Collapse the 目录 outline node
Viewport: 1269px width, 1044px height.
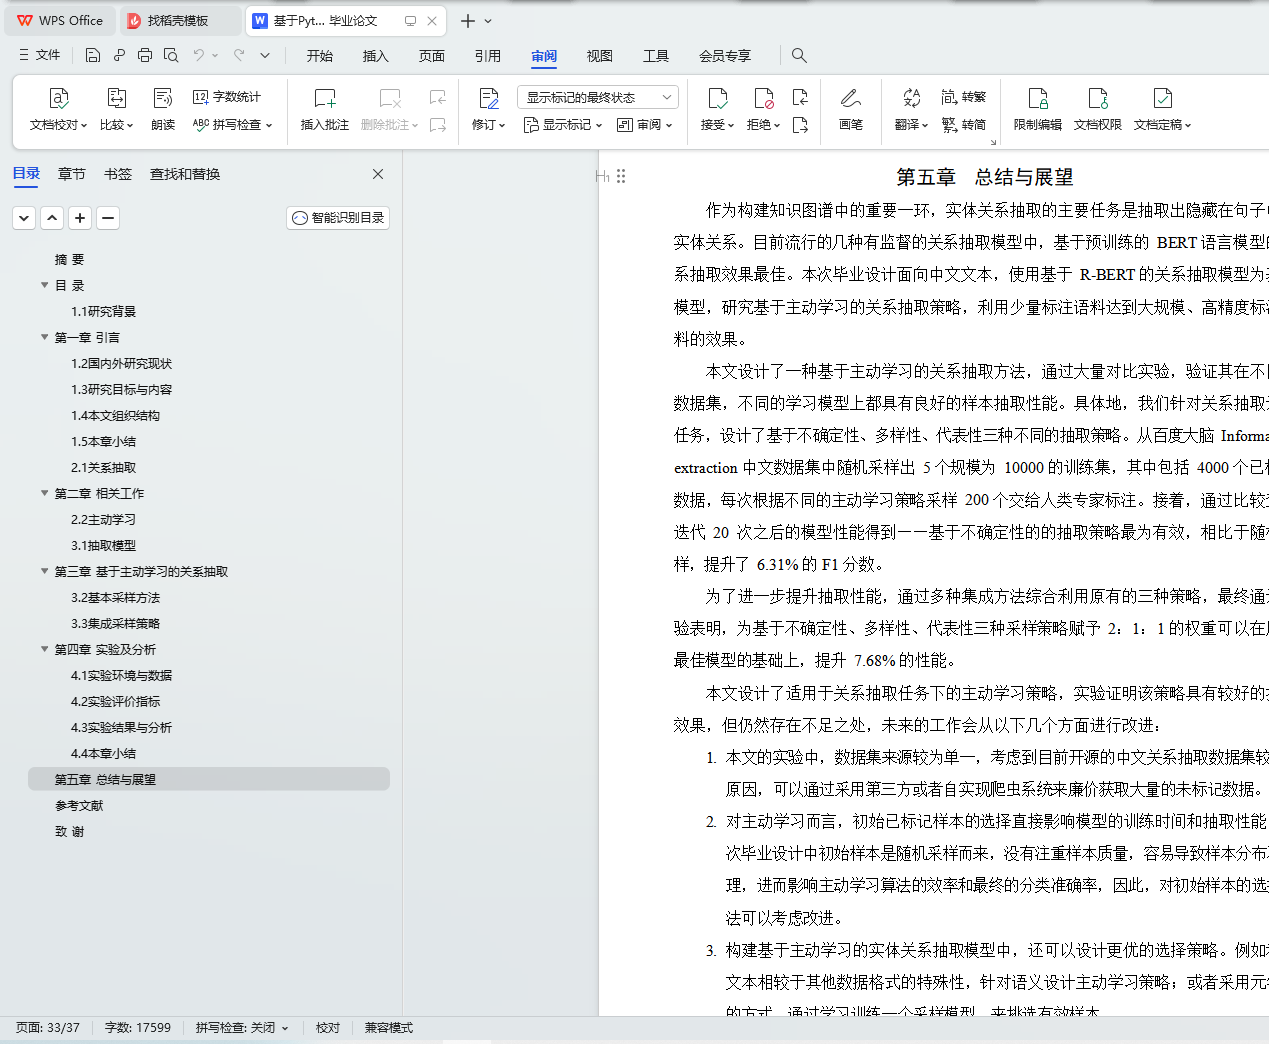[x=44, y=285]
